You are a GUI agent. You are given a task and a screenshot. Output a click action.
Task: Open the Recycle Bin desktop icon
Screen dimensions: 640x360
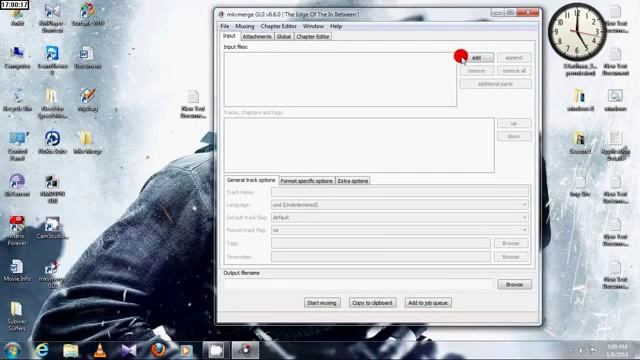point(17,100)
